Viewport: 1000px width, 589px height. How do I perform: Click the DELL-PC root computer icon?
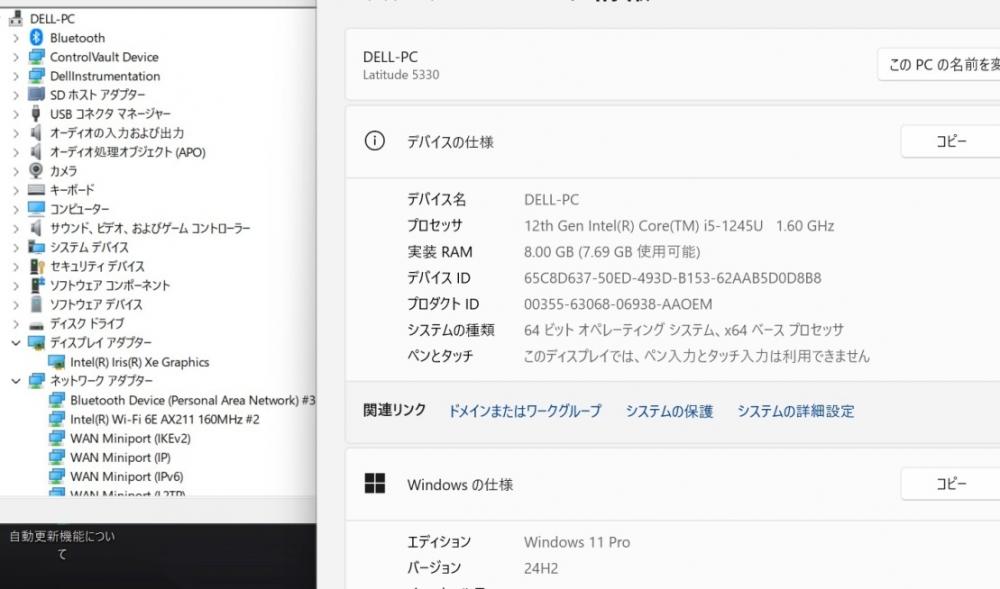16,18
